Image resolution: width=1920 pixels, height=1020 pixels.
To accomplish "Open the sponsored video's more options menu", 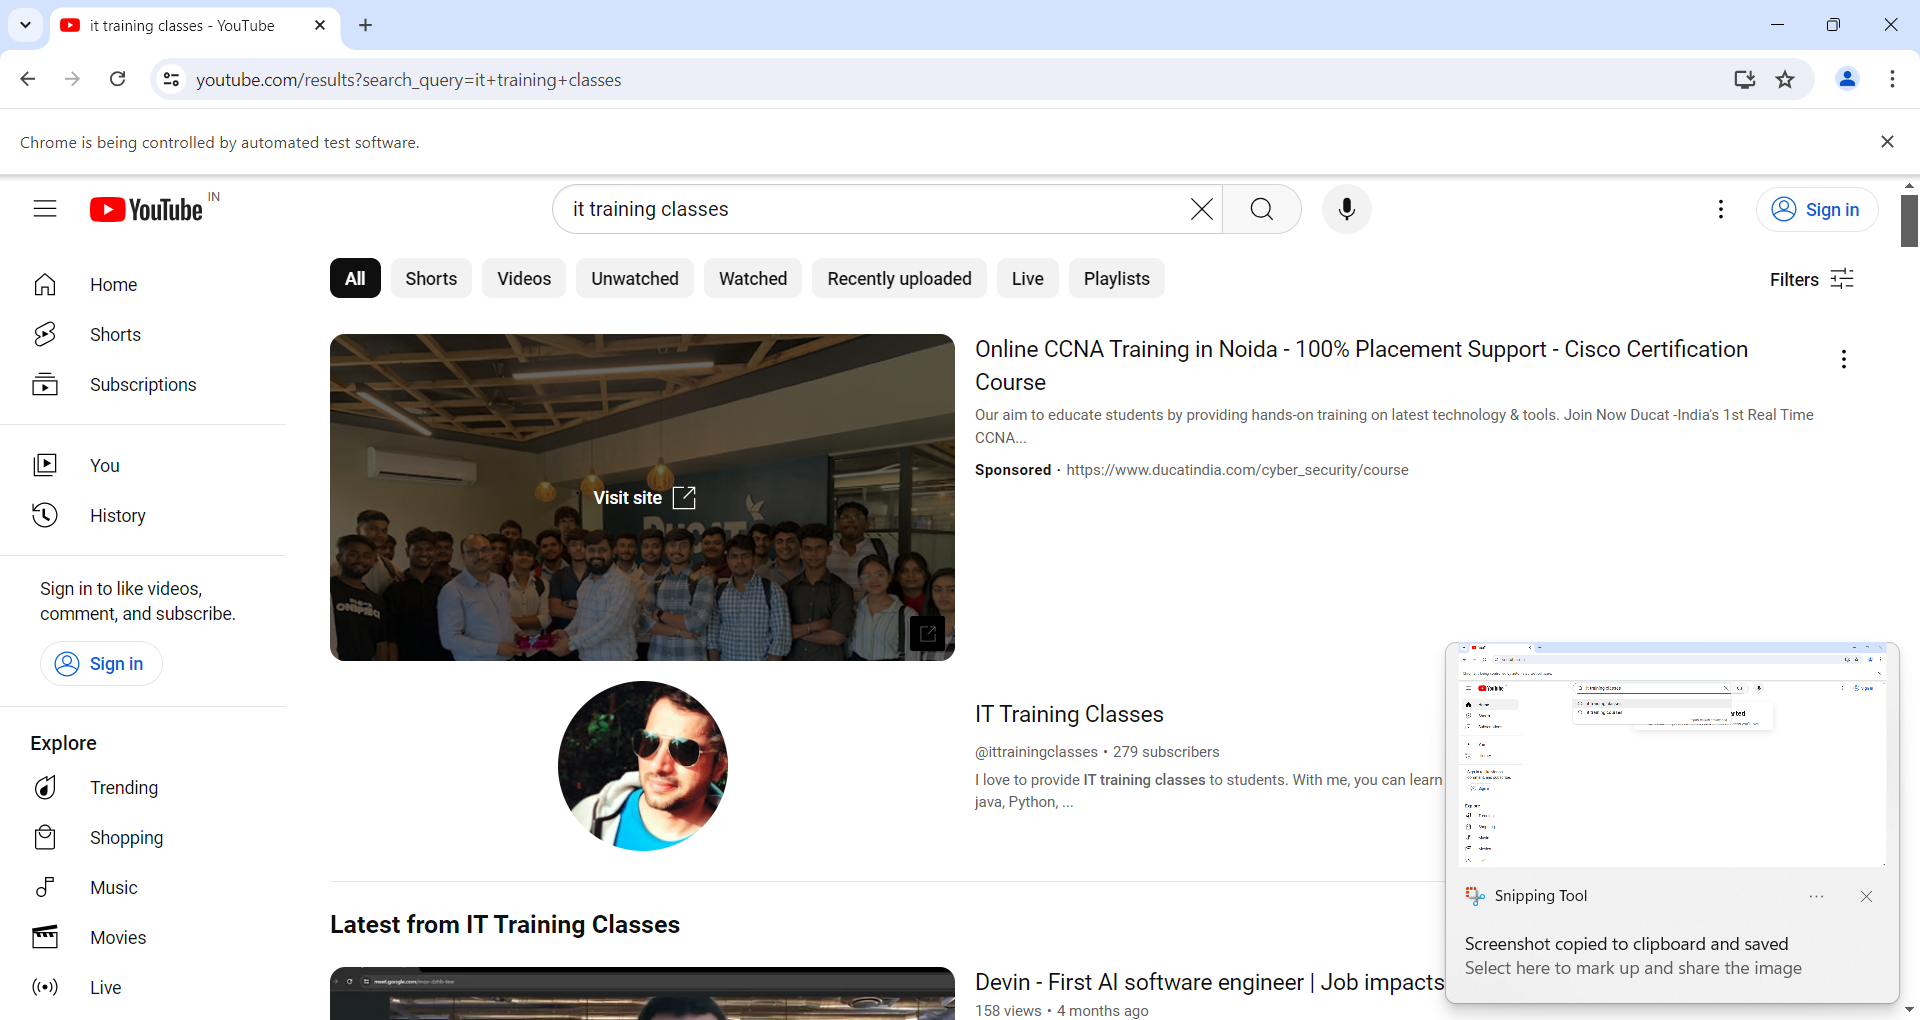I will tap(1843, 360).
